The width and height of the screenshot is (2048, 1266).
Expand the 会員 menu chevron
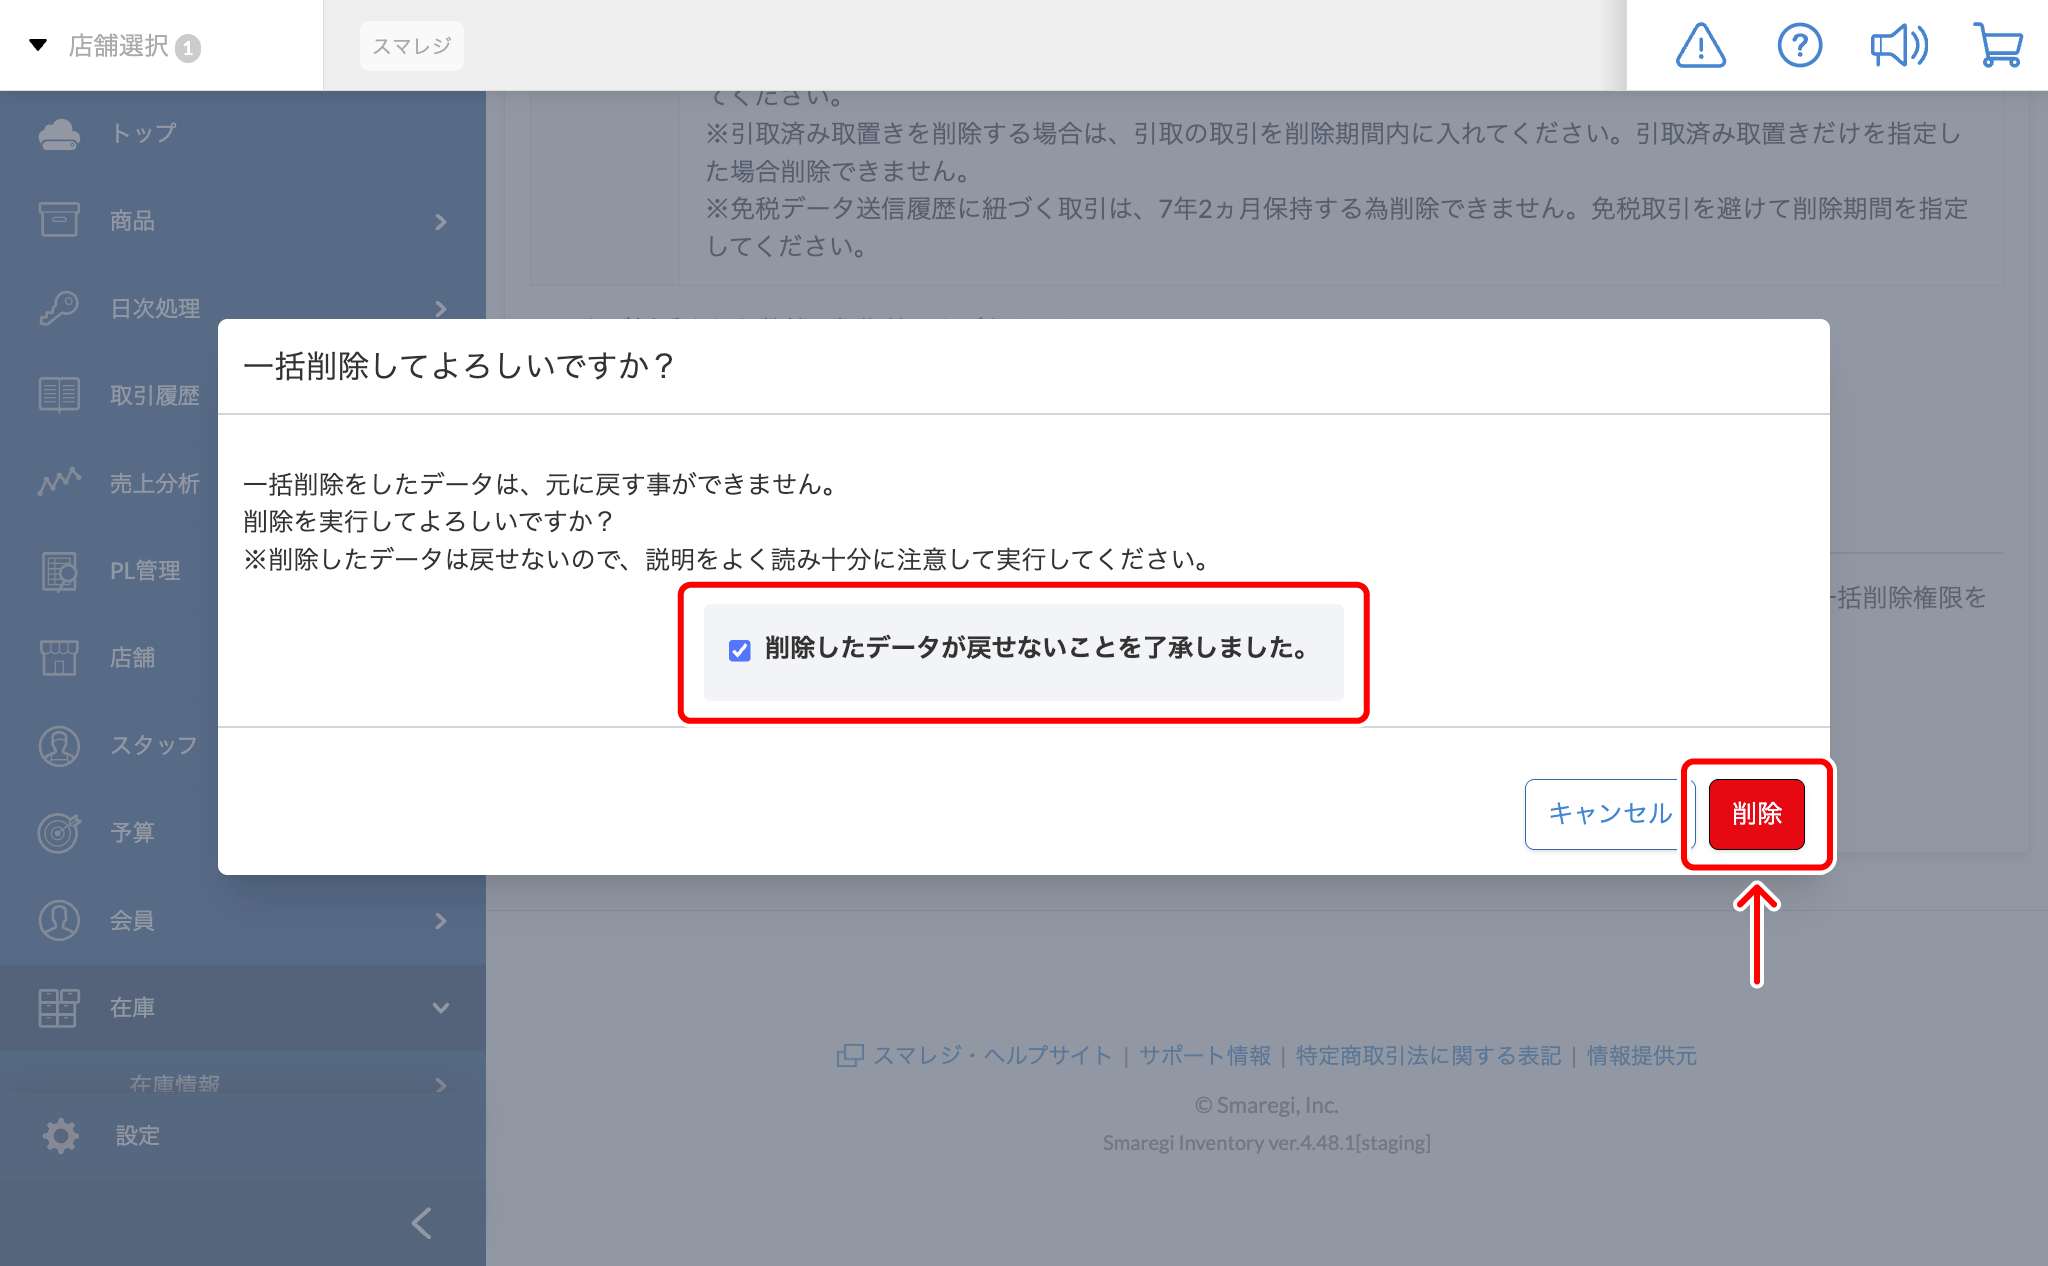point(441,920)
